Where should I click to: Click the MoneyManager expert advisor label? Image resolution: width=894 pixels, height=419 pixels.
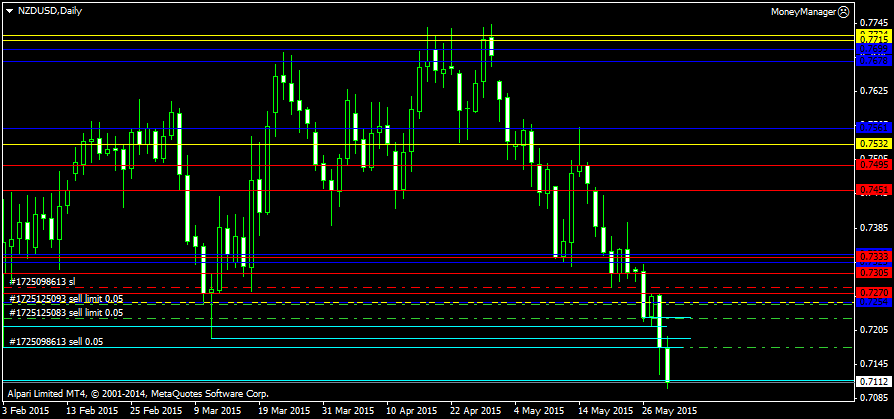pyautogui.click(x=803, y=11)
